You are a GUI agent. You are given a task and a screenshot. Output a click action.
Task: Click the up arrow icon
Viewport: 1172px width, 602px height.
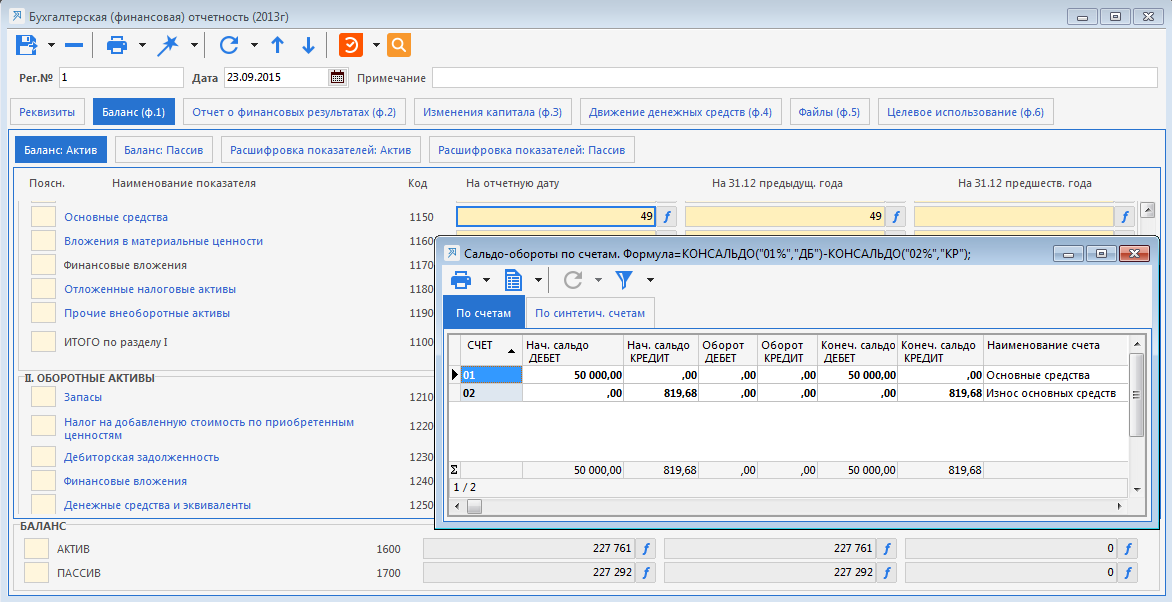277,45
